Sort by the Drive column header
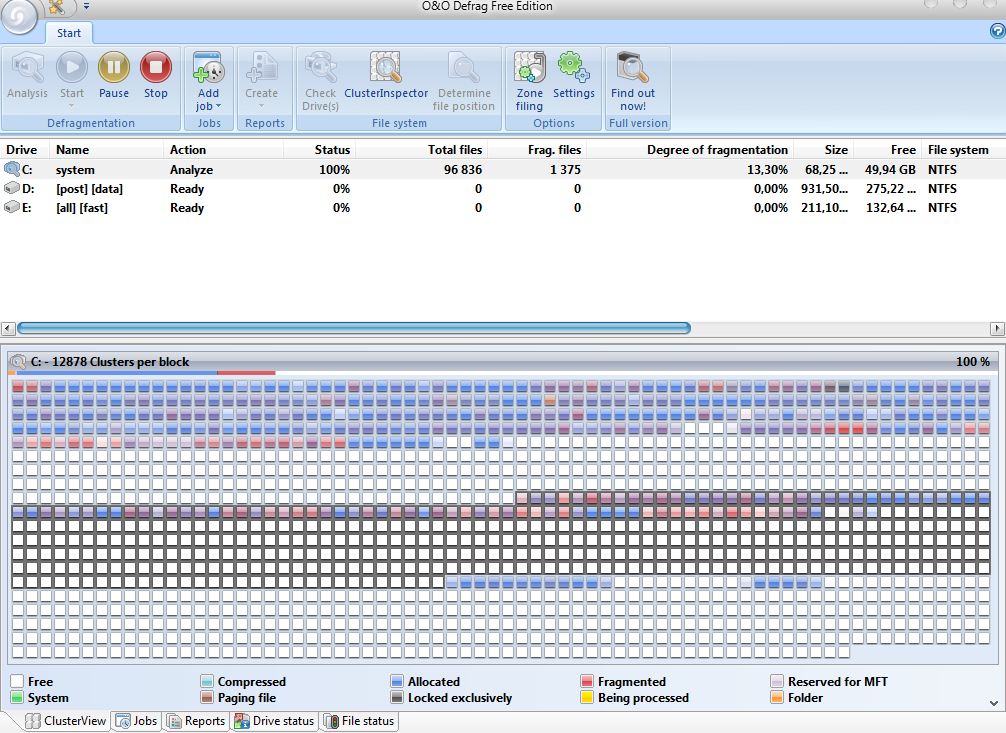Viewport: 1006px width, 733px height. tap(22, 150)
